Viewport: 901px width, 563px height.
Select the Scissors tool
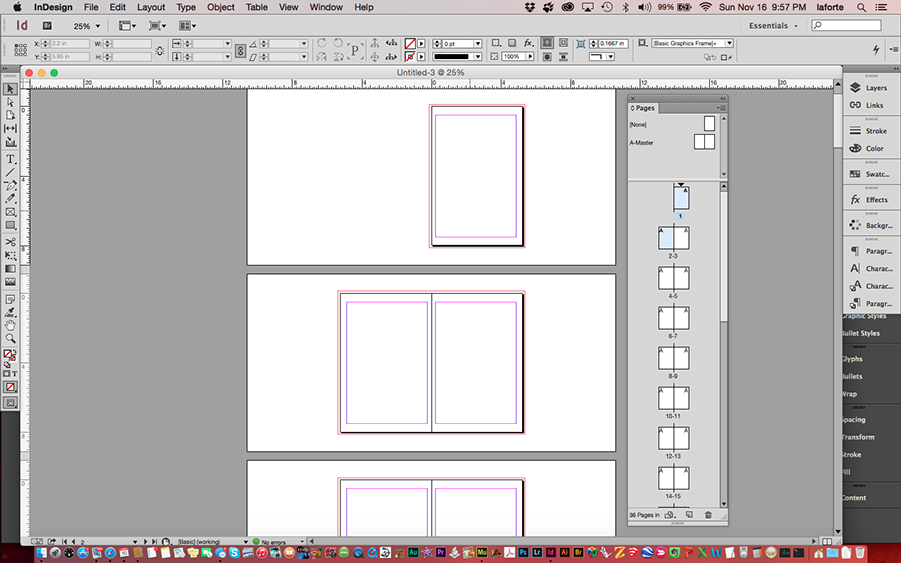pos(10,242)
